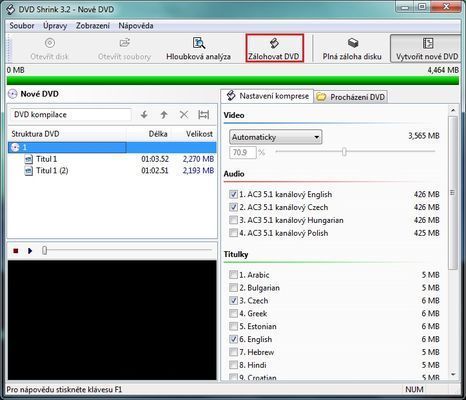
Task: Enable AC3 5.1 Hungarian audio track
Action: click(x=233, y=220)
